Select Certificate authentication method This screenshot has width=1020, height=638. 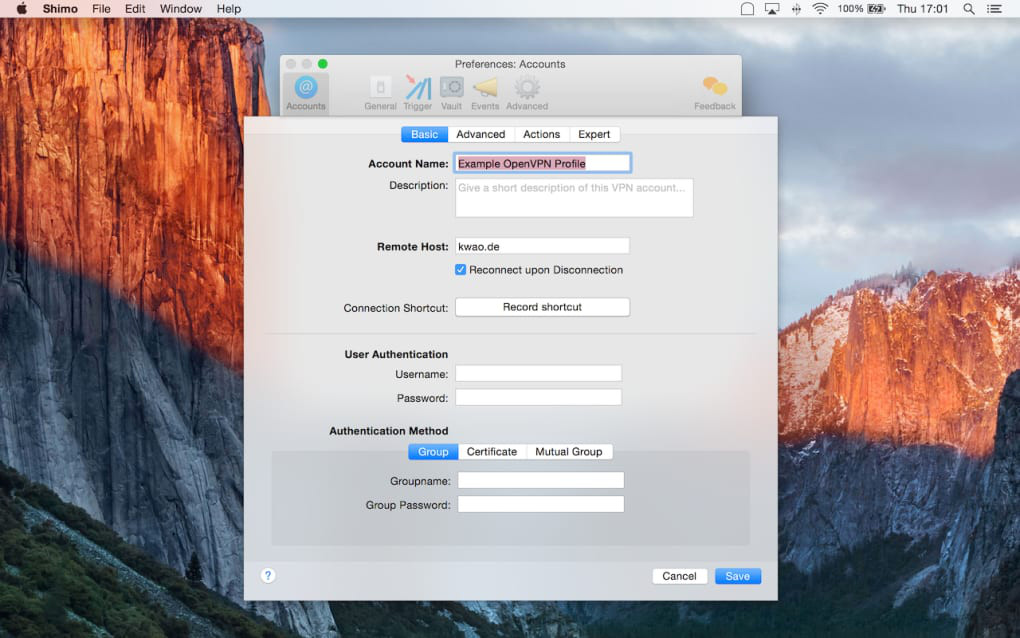(492, 451)
